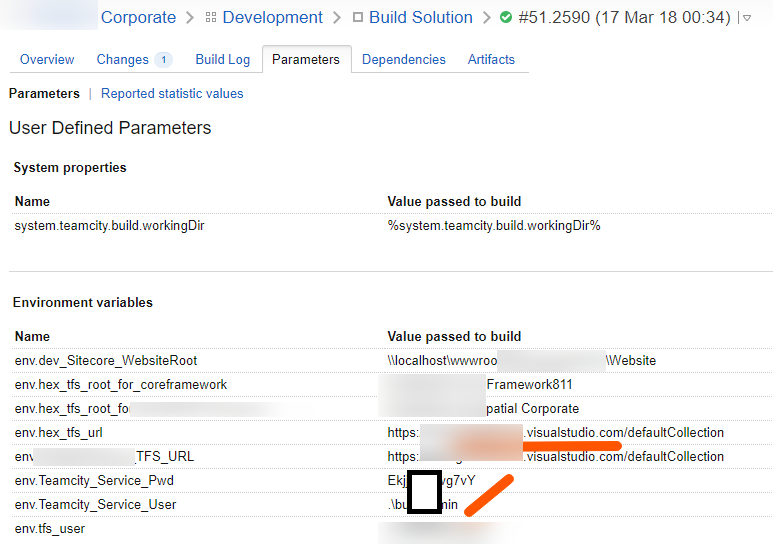Image resolution: width=773 pixels, height=546 pixels.
Task: Click the env.hex_tfs_url value cell
Action: (556, 433)
